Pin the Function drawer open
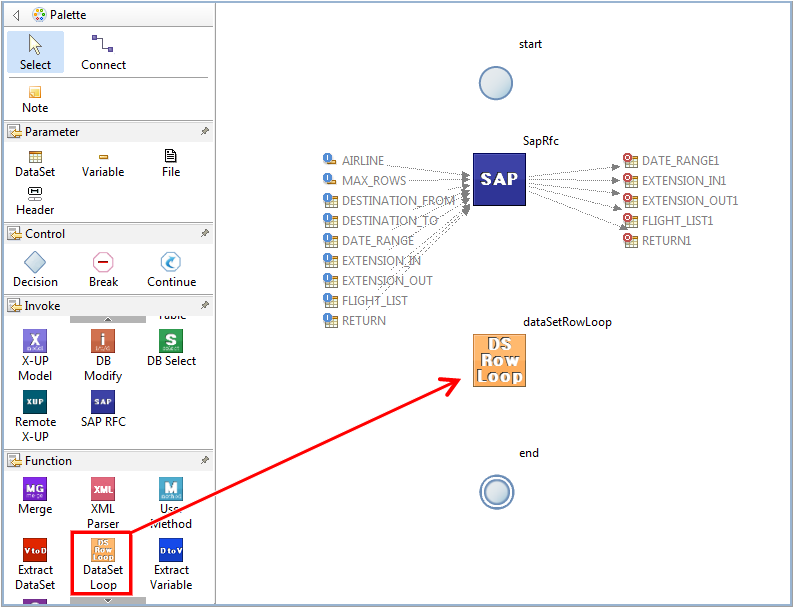Image resolution: width=794 pixels, height=608 pixels. click(x=205, y=460)
